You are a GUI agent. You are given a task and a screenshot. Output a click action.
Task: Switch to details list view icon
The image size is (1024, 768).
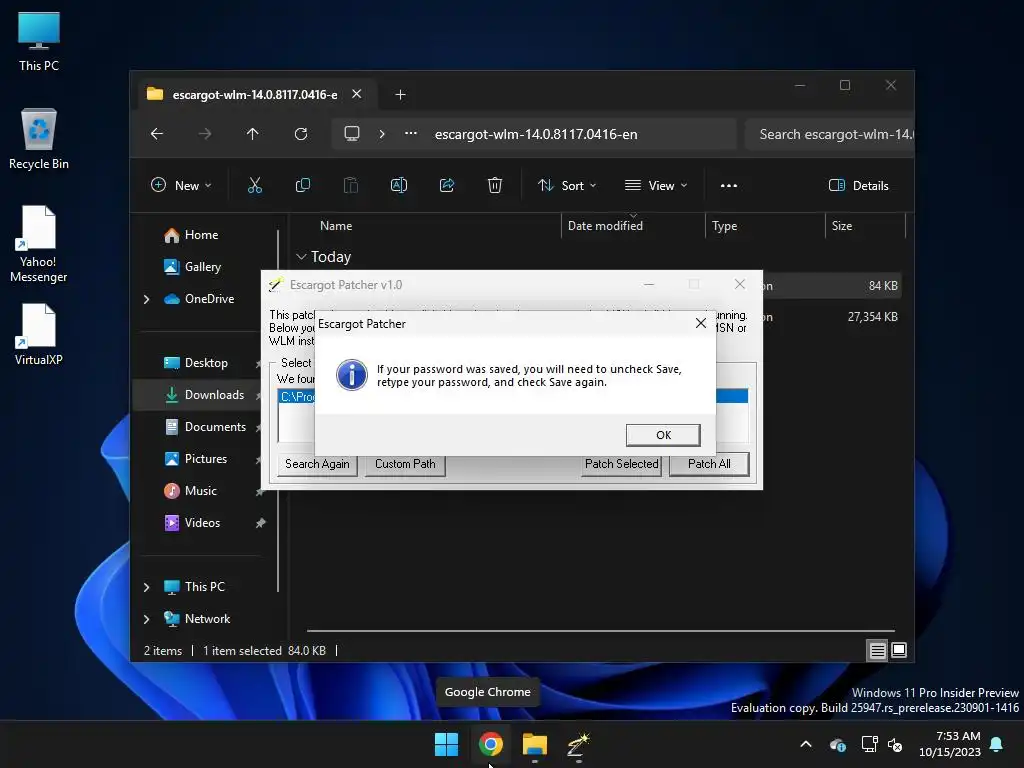877,650
